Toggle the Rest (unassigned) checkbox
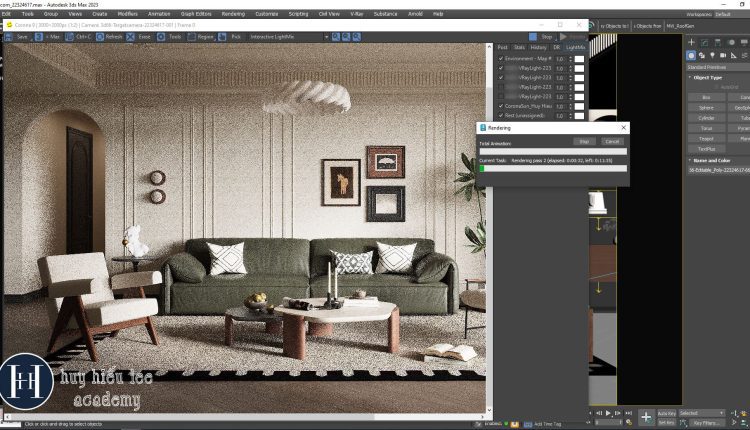750x430 pixels. click(x=501, y=116)
